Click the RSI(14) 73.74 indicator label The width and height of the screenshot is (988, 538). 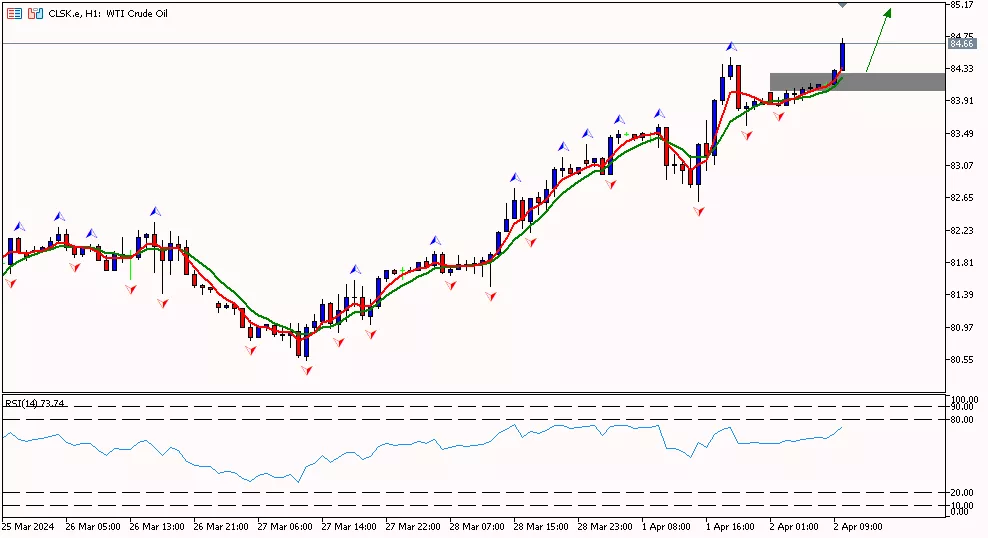35,403
